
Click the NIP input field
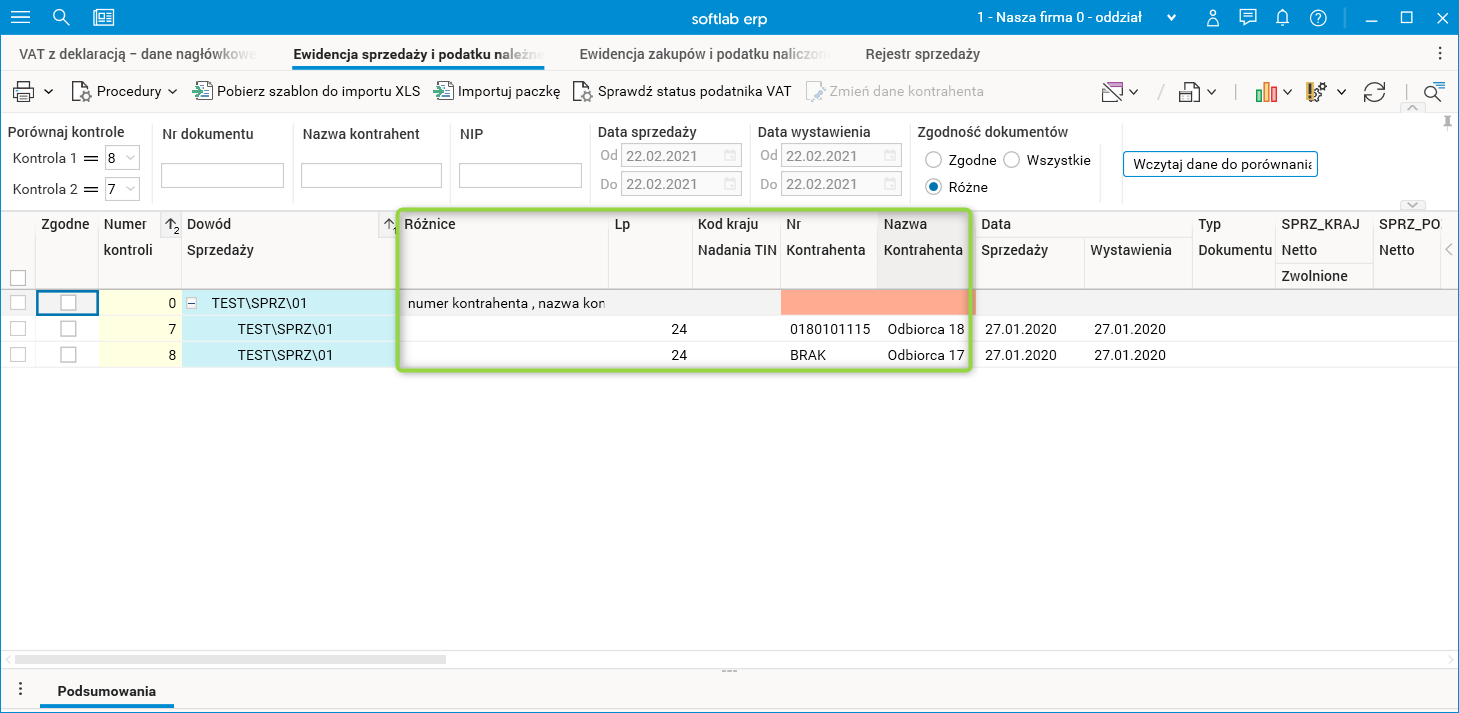point(520,176)
